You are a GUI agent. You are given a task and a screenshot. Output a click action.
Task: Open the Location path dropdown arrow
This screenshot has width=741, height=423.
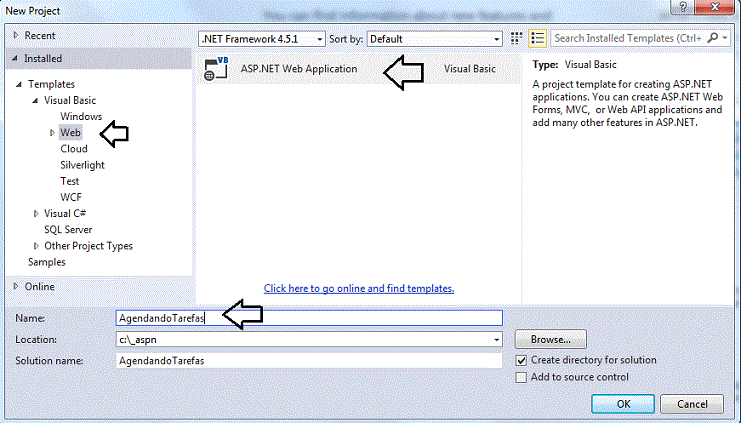click(496, 340)
